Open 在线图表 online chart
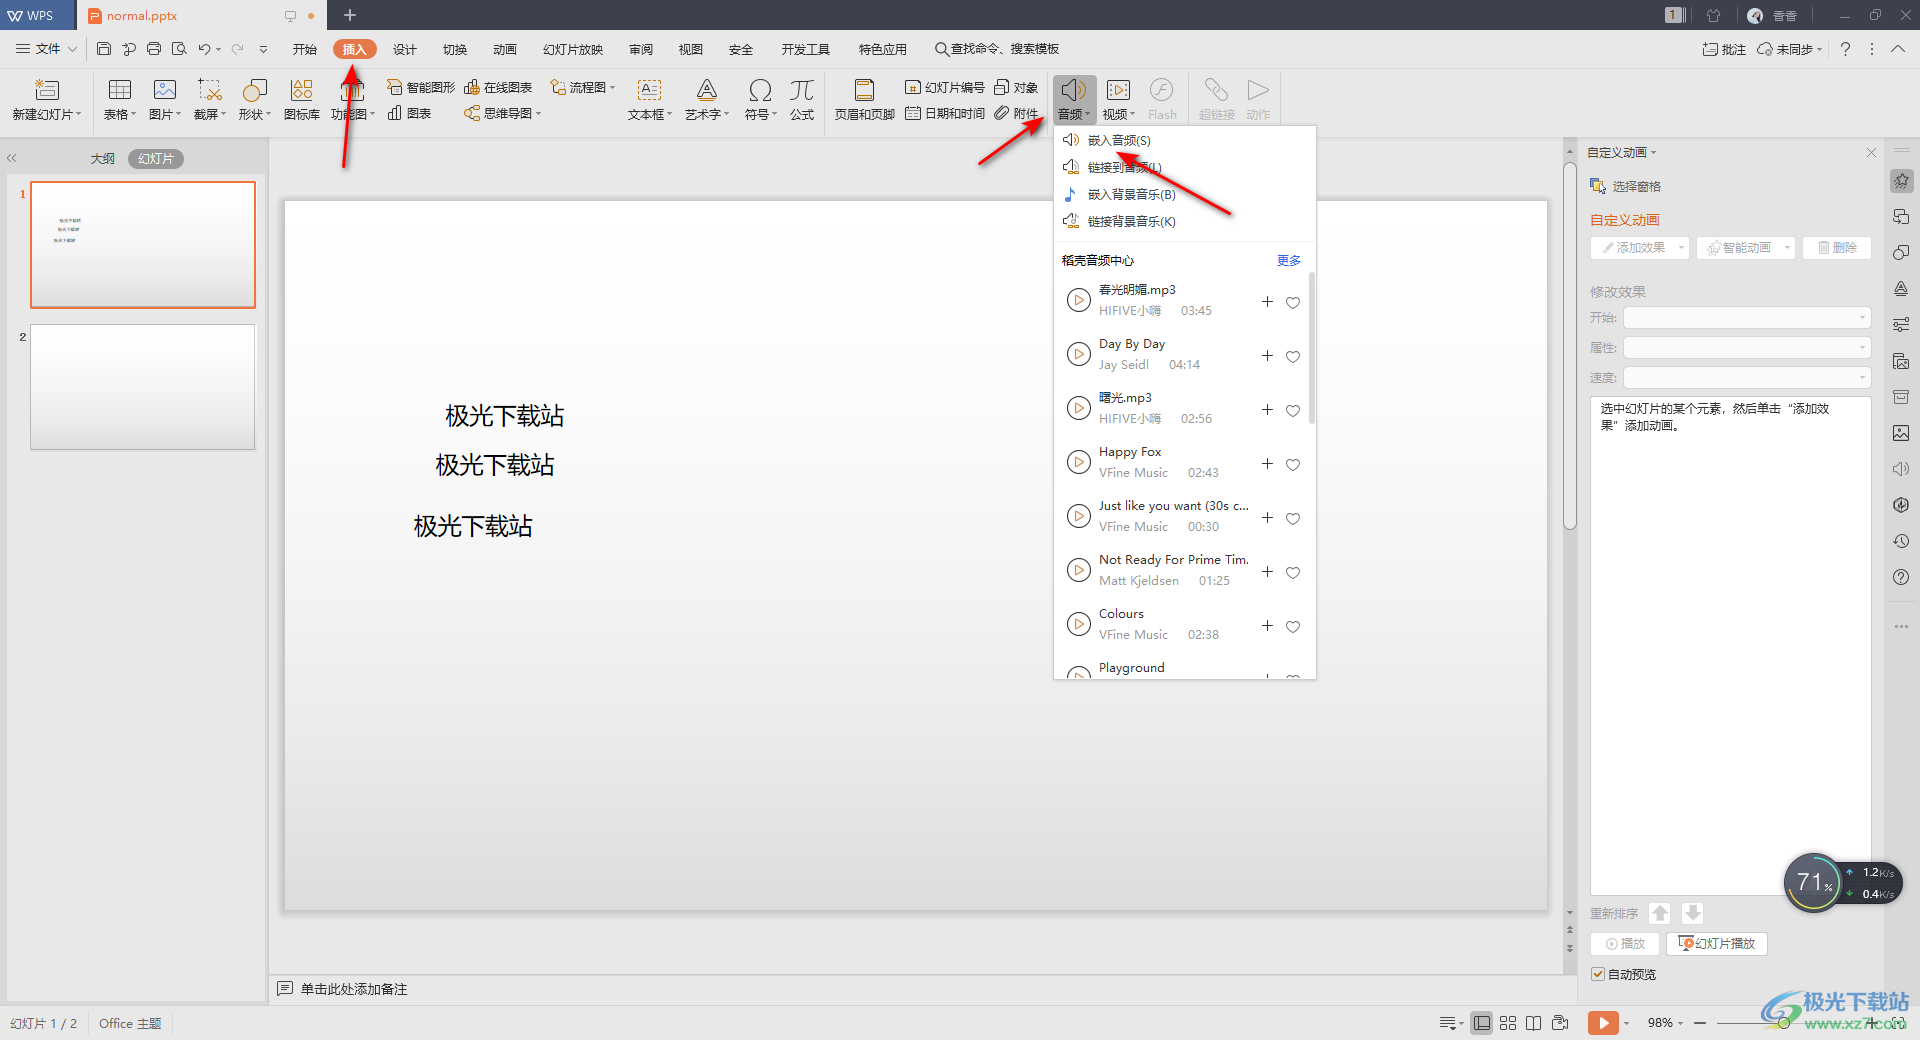Screen dimensions: 1920x1040 (498, 87)
